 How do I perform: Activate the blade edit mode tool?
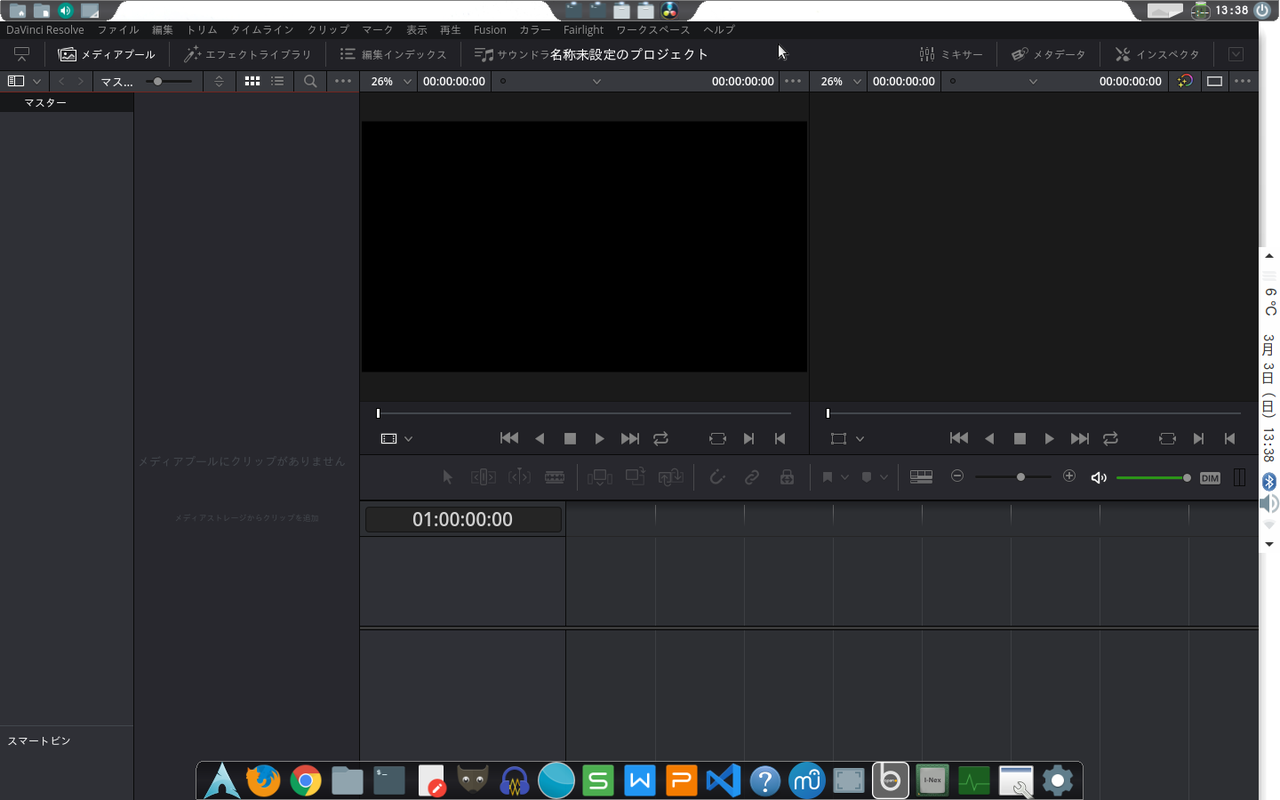click(554, 478)
